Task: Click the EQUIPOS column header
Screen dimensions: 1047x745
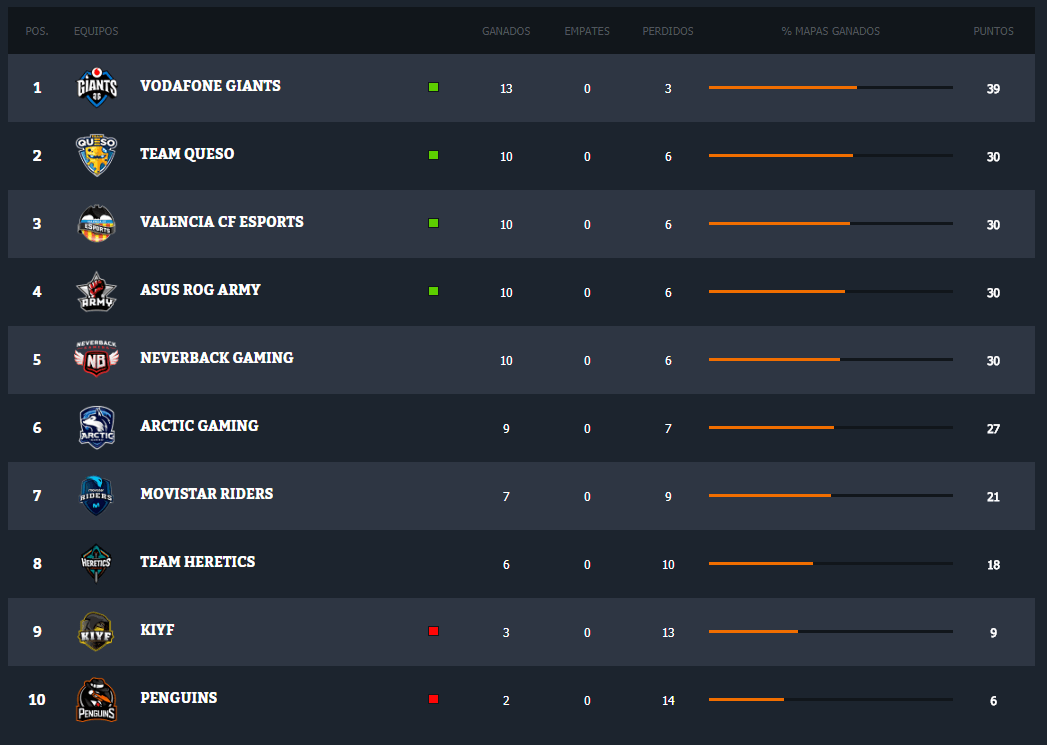Action: (x=96, y=31)
